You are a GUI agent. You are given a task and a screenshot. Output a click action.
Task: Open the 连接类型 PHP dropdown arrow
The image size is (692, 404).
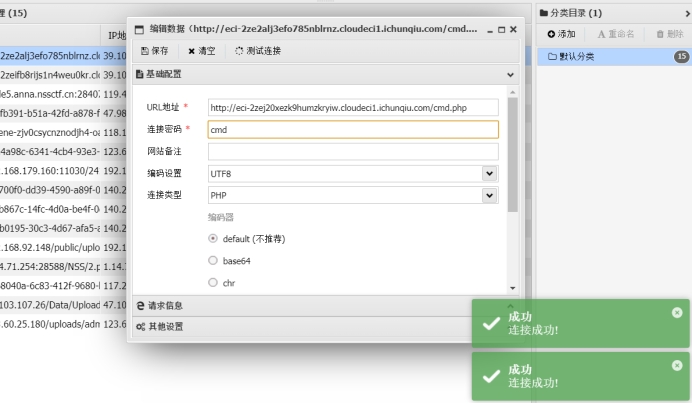489,195
